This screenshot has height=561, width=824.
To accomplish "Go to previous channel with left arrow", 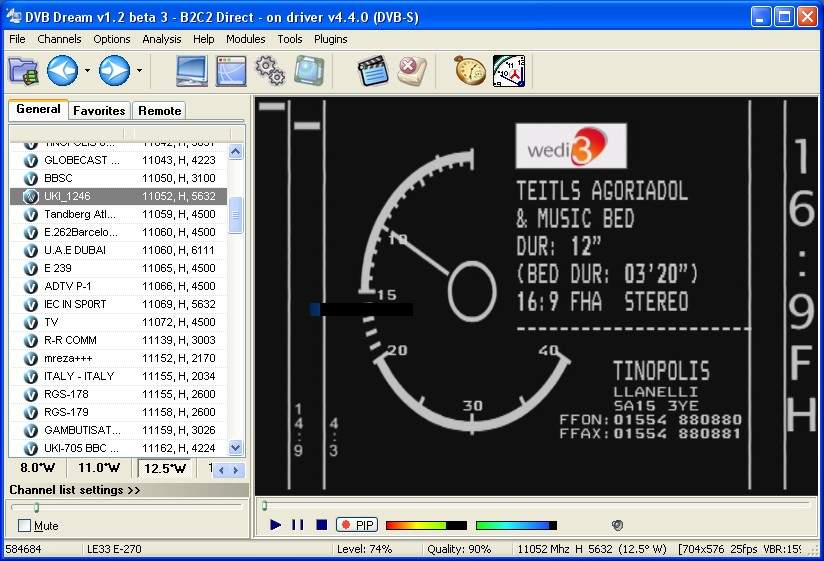I will [62, 71].
